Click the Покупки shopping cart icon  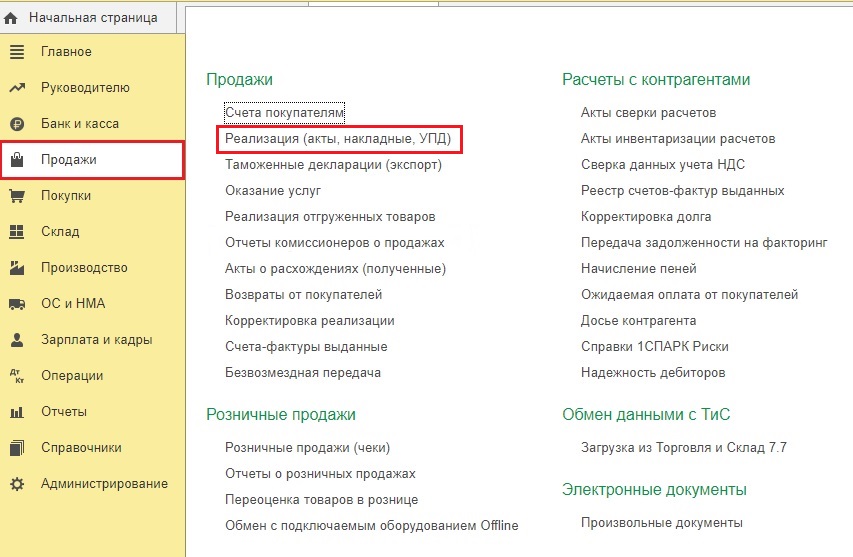point(17,196)
